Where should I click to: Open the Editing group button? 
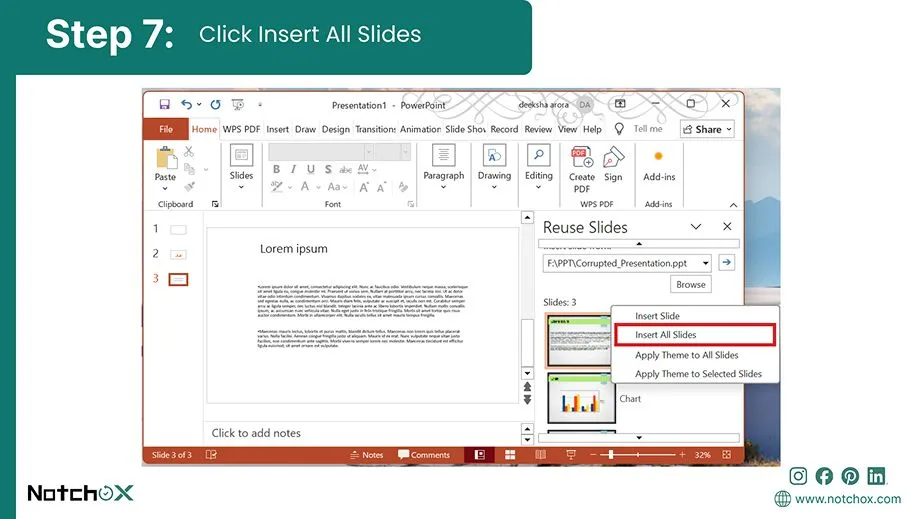pyautogui.click(x=539, y=167)
